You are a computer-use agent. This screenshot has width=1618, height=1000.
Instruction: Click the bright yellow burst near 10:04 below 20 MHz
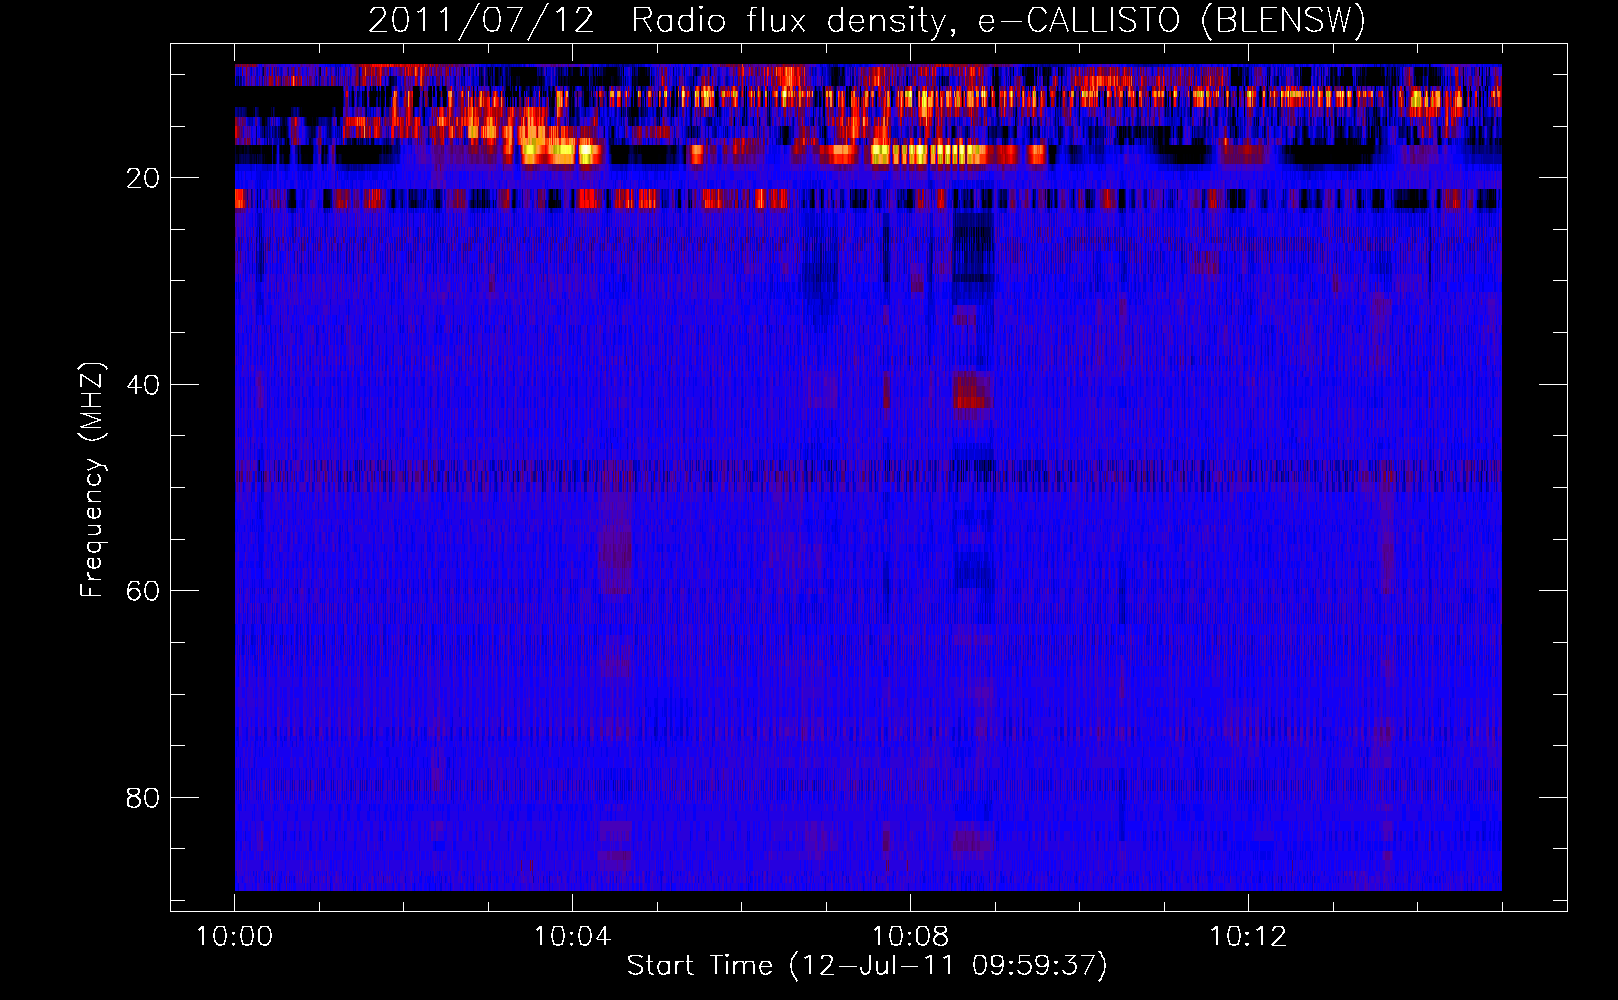(560, 153)
